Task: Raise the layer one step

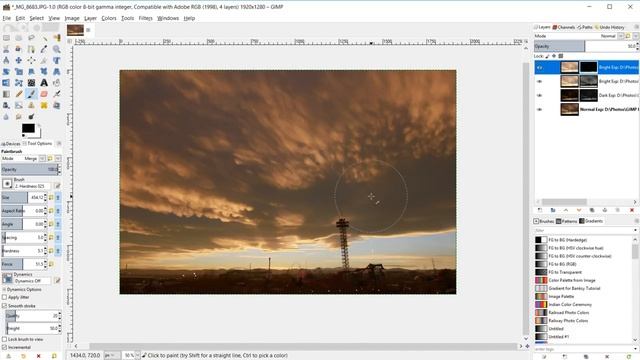Action: point(566,210)
